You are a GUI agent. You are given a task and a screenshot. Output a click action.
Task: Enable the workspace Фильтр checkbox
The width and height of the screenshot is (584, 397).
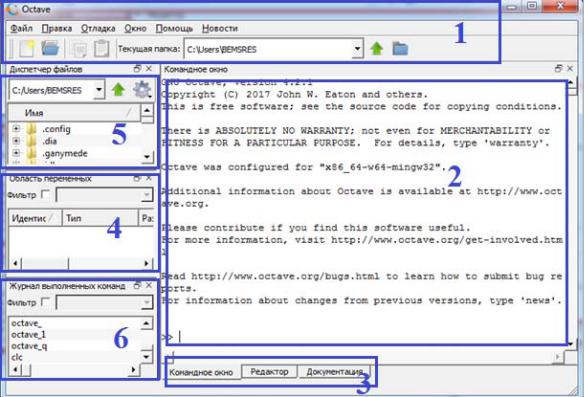pyautogui.click(x=45, y=194)
